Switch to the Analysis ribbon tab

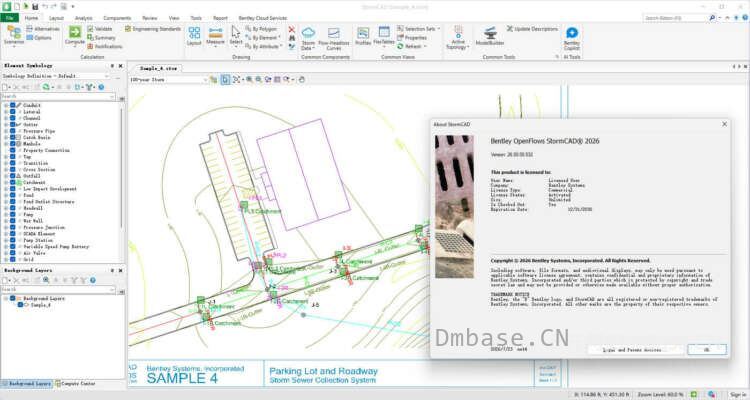(x=83, y=18)
